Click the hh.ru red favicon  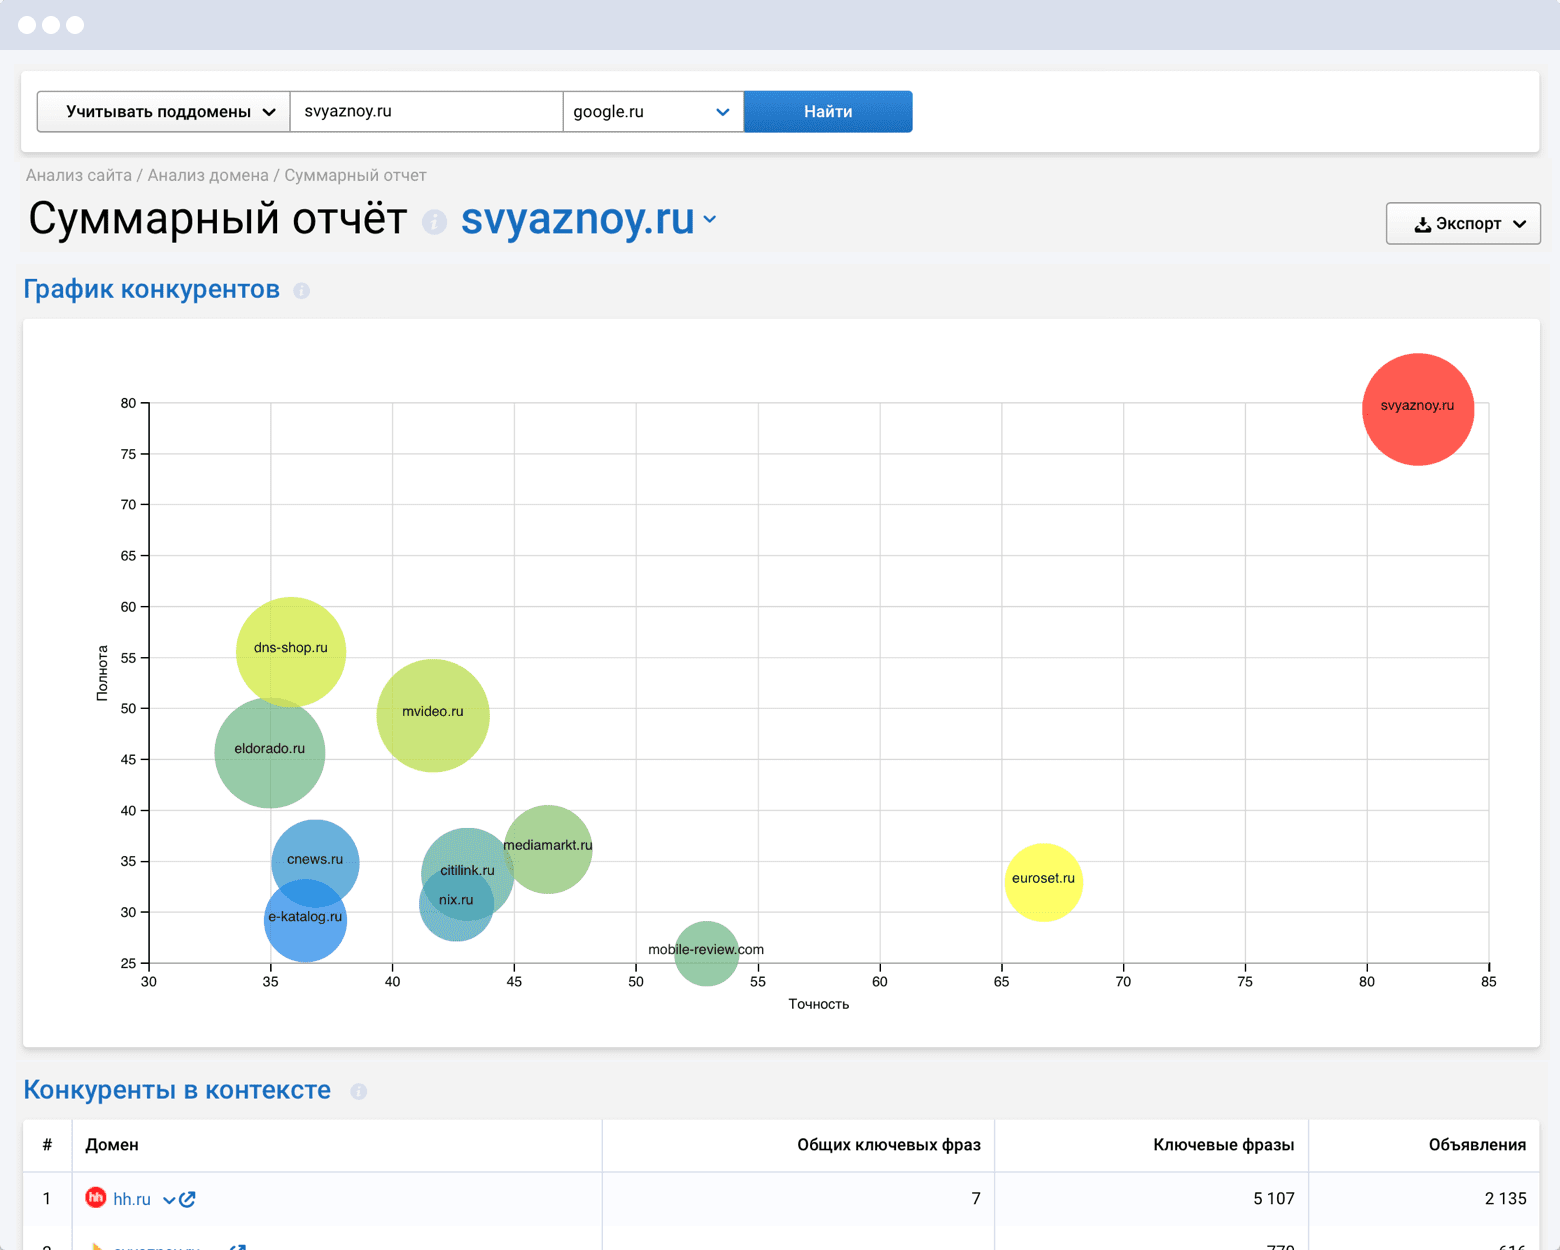pyautogui.click(x=96, y=1197)
